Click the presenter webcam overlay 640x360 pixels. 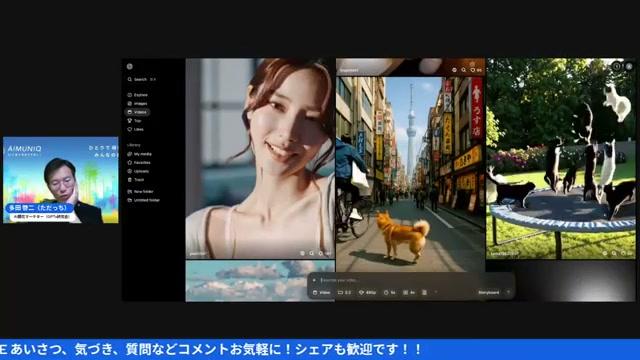[61, 180]
